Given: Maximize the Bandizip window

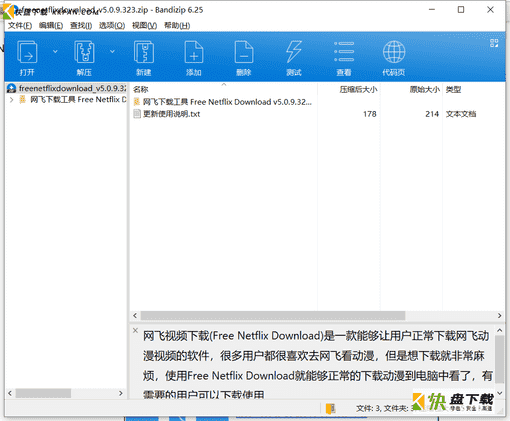Looking at the screenshot, I should click(461, 10).
